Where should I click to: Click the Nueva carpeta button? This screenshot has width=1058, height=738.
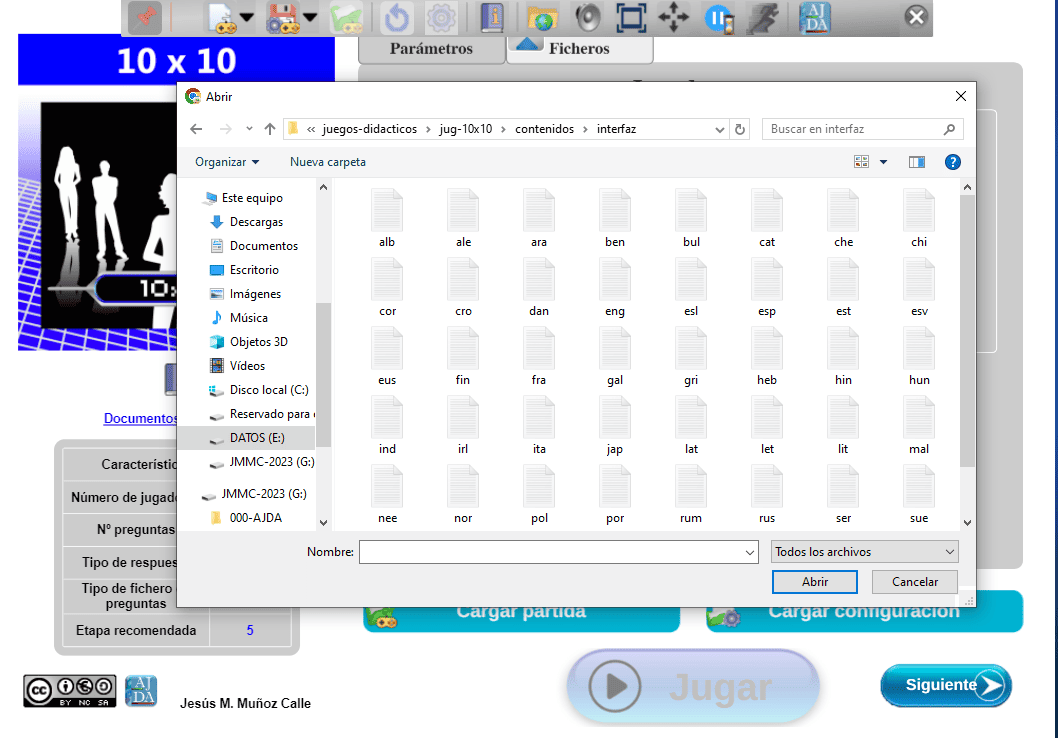(x=328, y=162)
